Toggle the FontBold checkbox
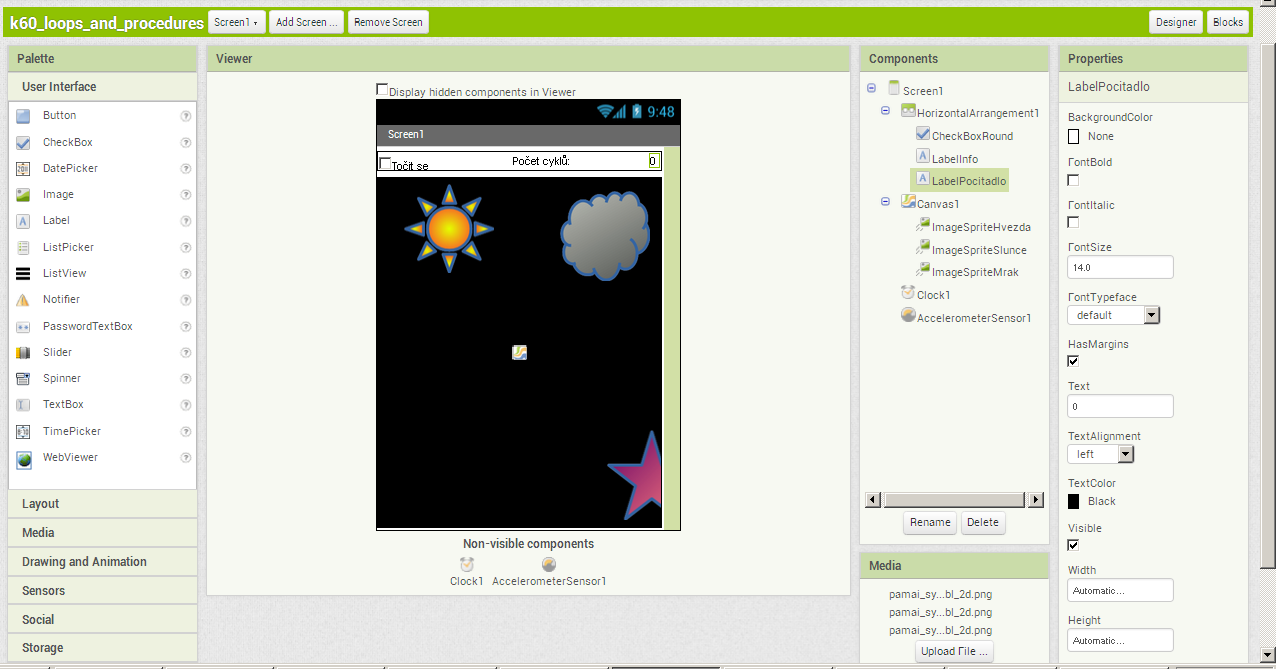 [x=1073, y=180]
